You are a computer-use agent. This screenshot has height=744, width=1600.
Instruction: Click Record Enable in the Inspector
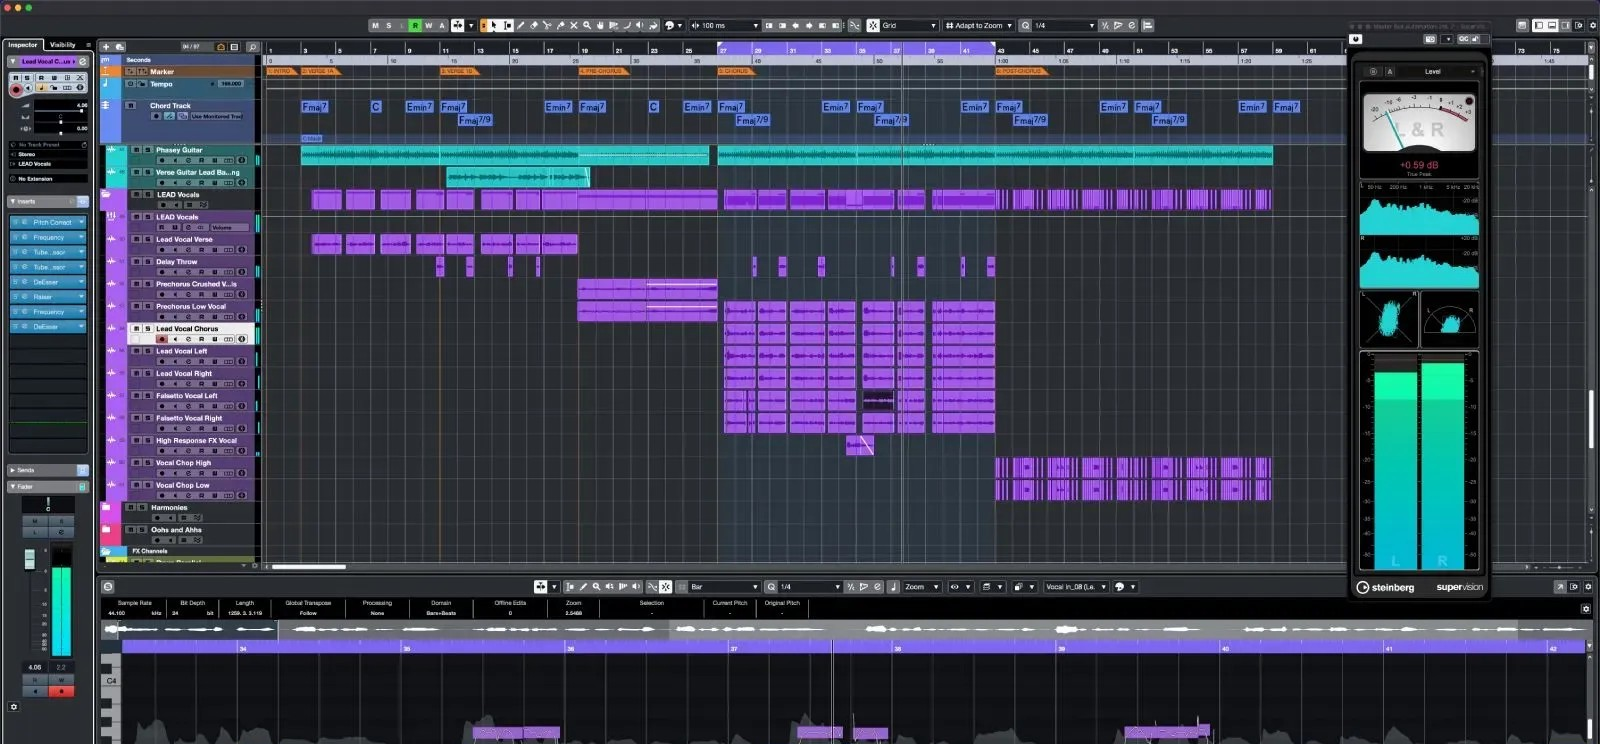[16, 89]
